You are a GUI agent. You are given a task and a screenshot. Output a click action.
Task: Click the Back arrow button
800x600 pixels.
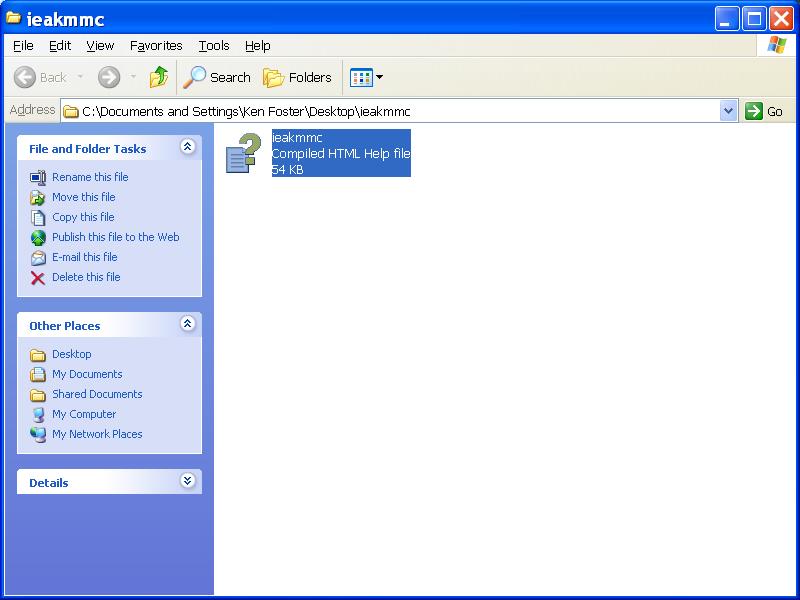24,78
